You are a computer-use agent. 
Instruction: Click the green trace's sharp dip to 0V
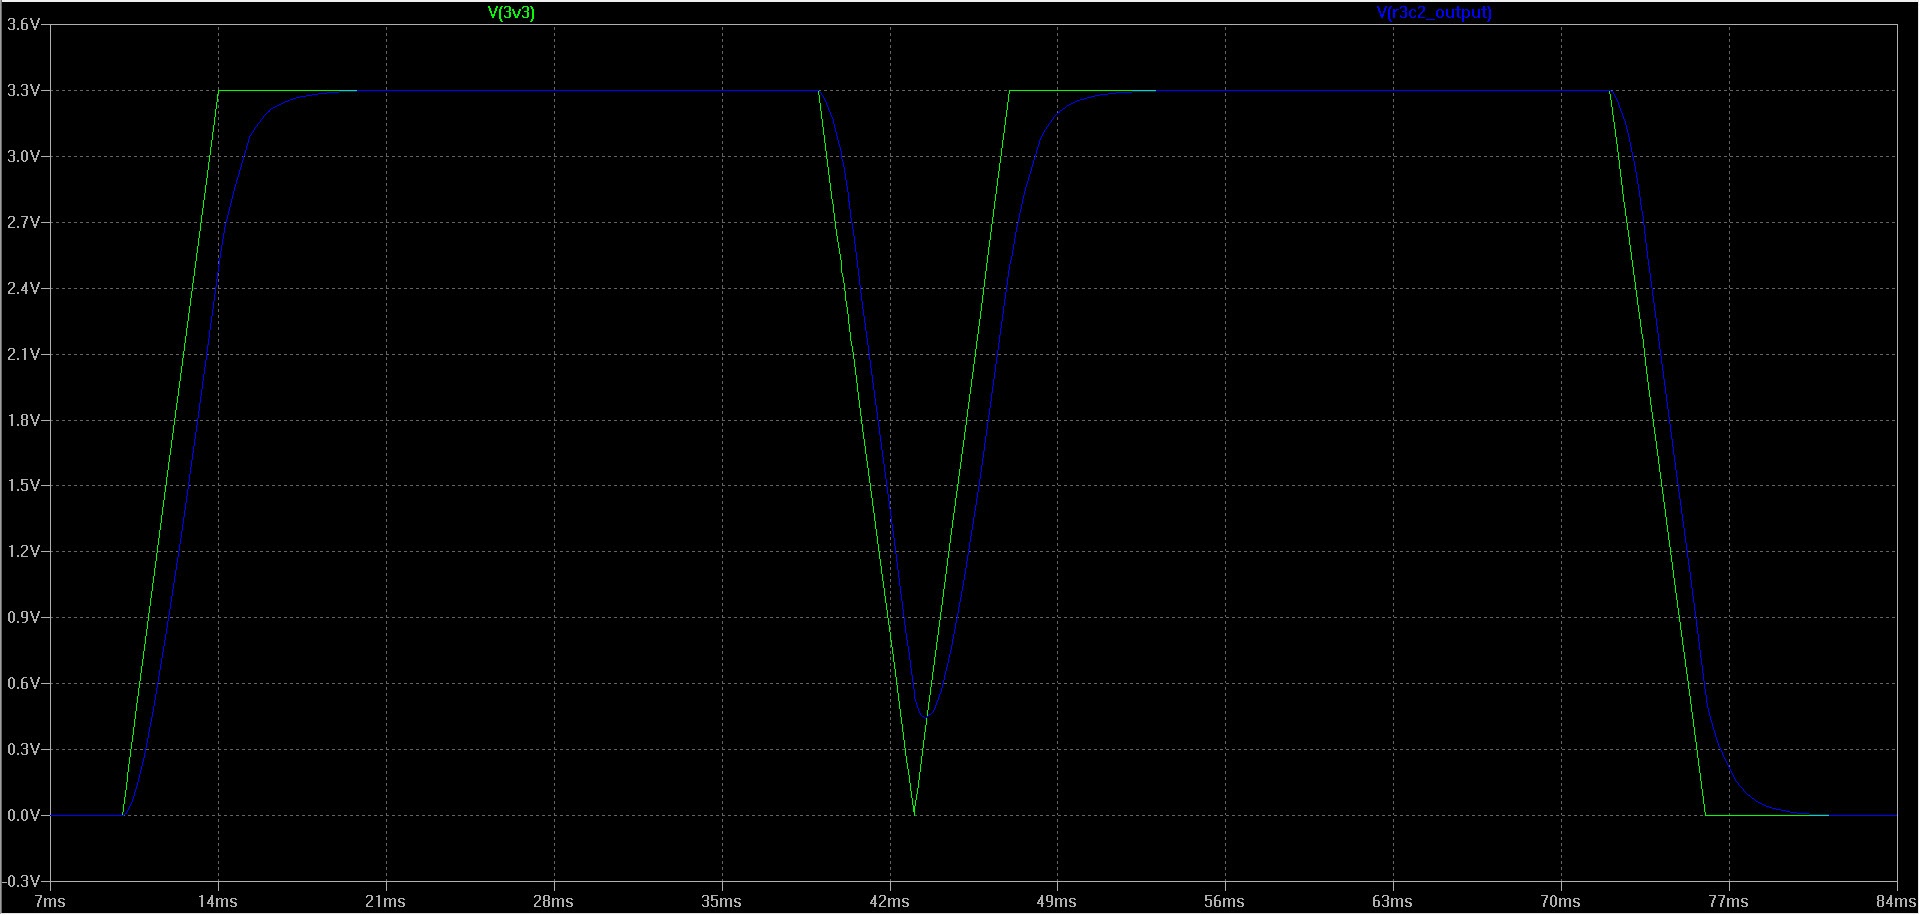914,813
